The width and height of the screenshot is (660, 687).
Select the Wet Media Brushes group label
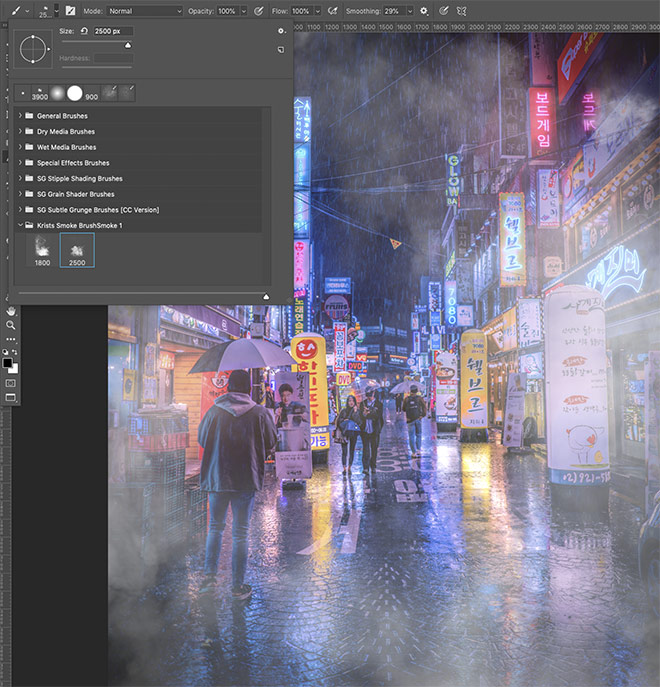tap(67, 147)
